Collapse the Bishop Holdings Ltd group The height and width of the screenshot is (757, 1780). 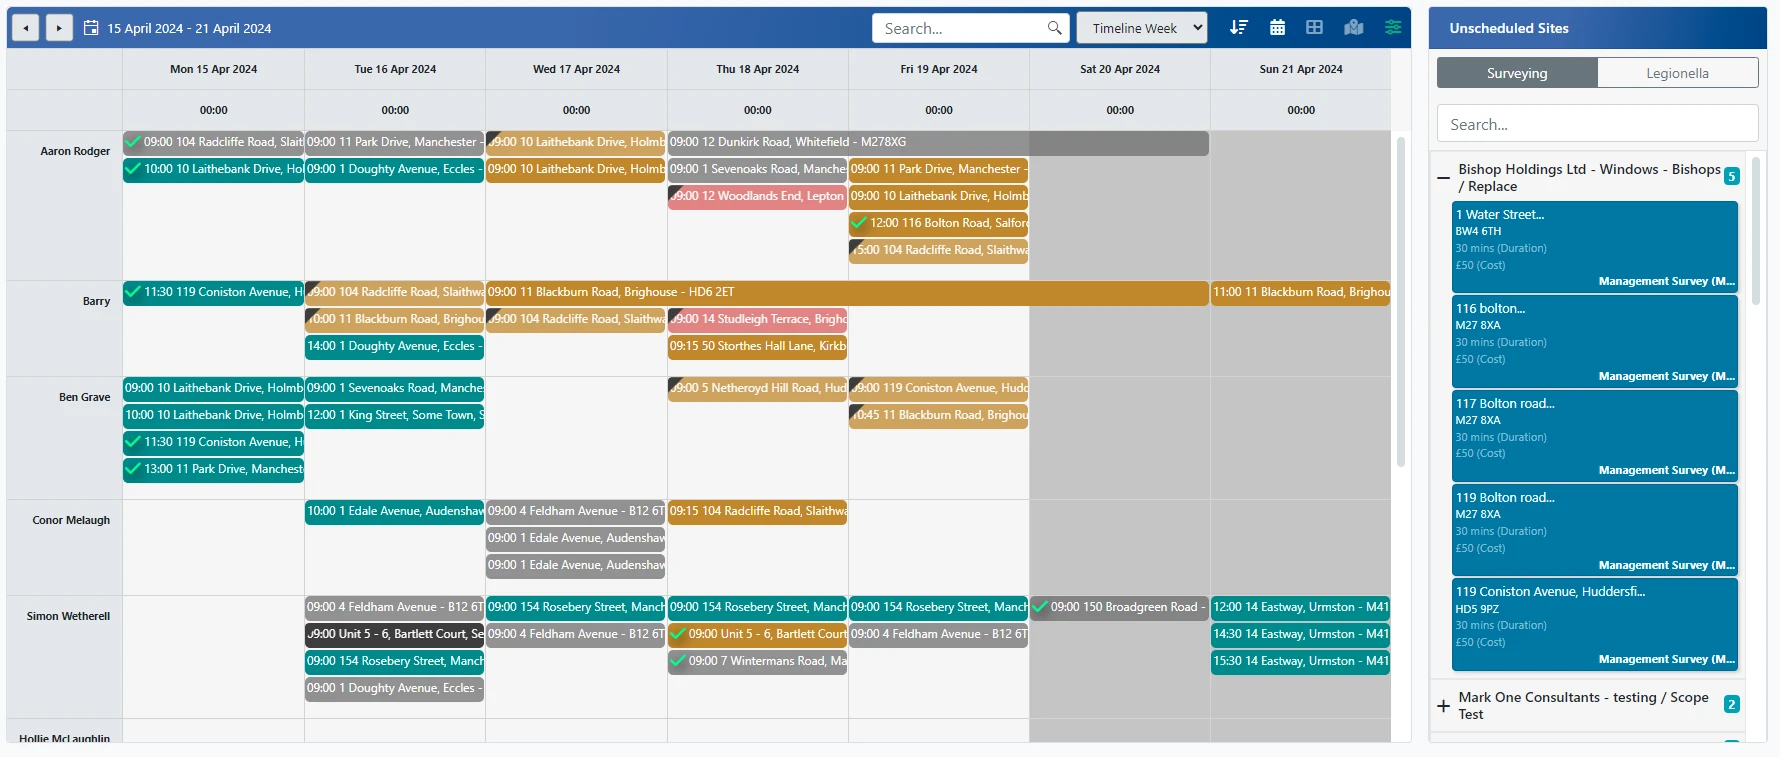[x=1443, y=178]
